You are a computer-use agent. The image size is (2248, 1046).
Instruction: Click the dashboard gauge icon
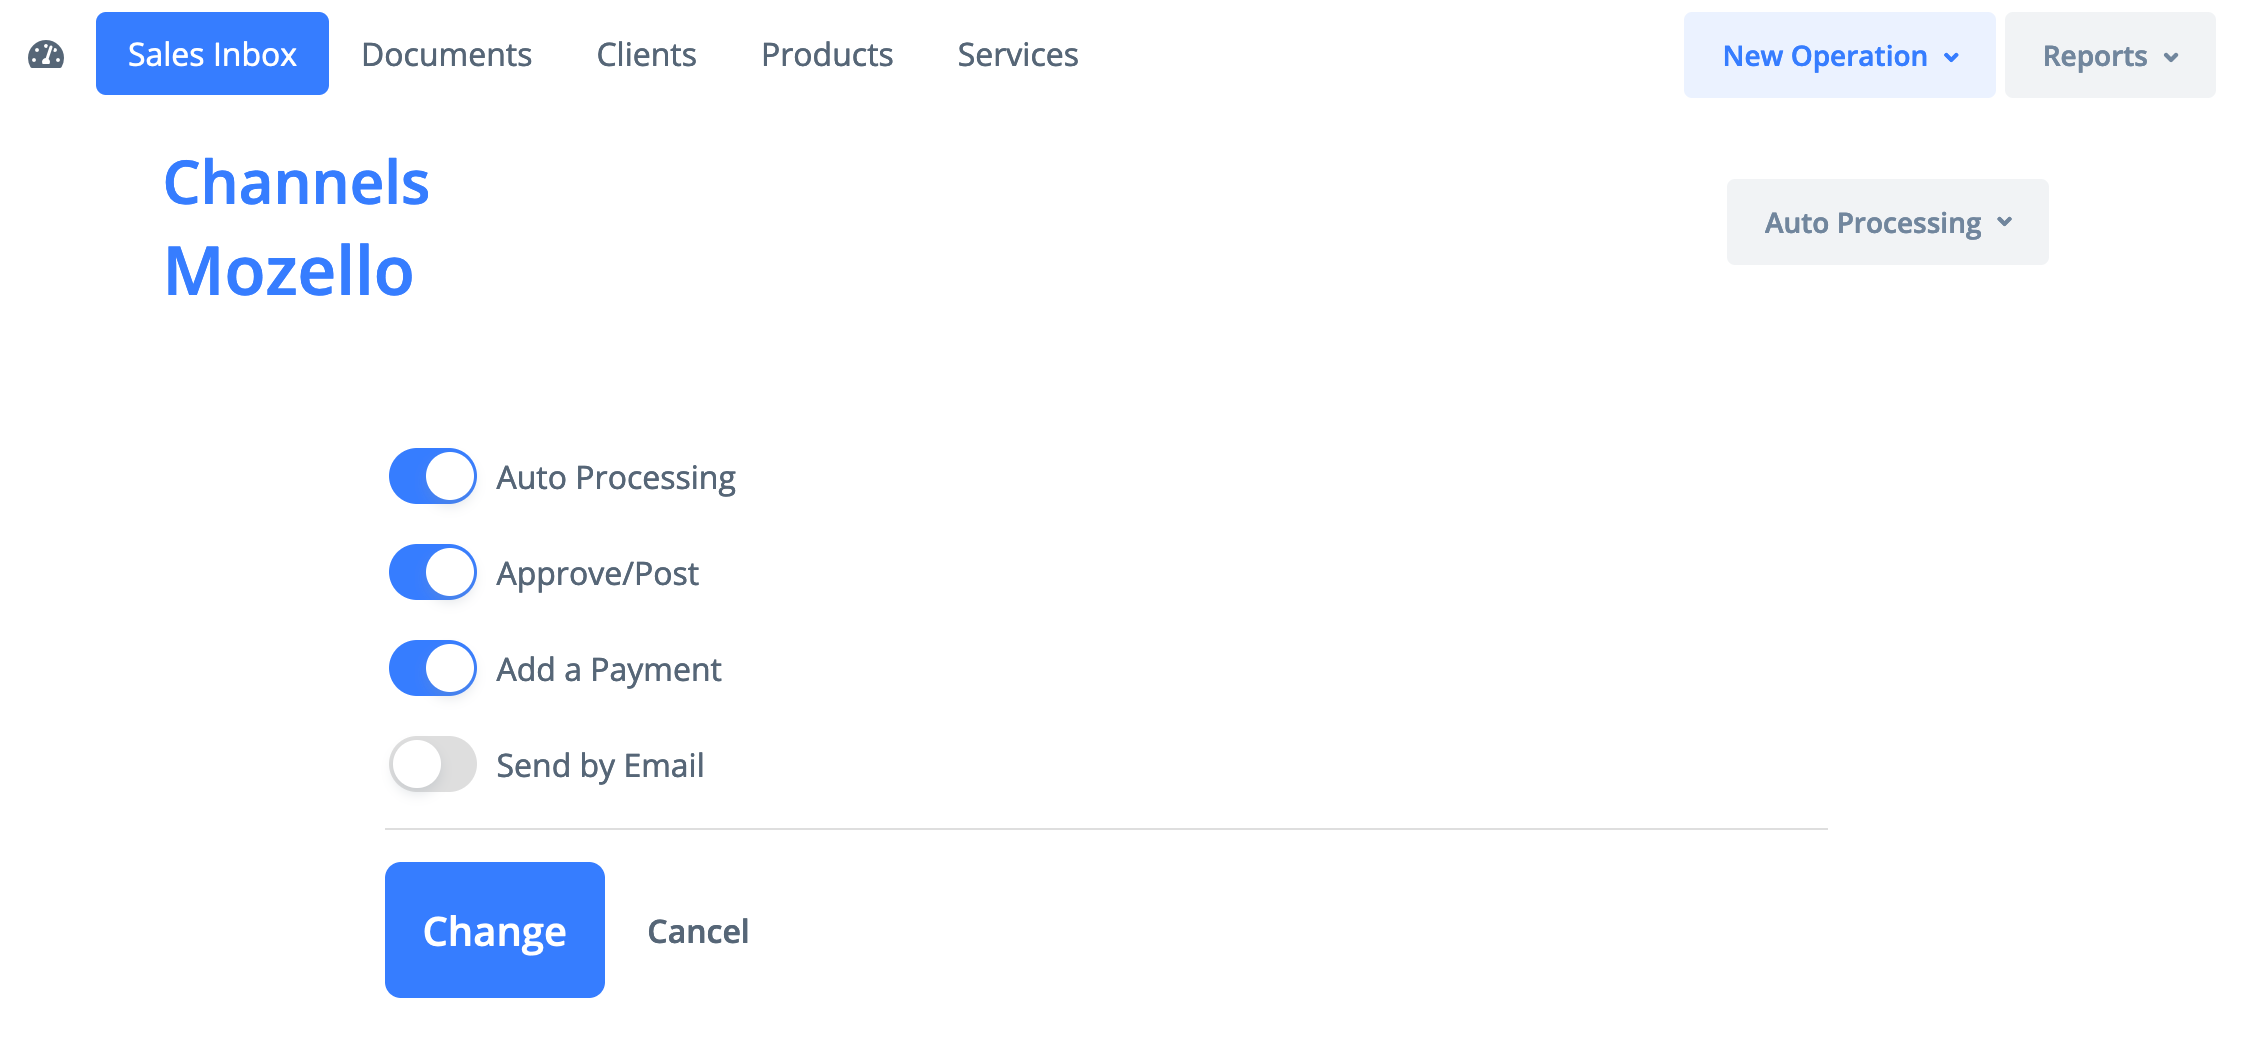(x=46, y=55)
